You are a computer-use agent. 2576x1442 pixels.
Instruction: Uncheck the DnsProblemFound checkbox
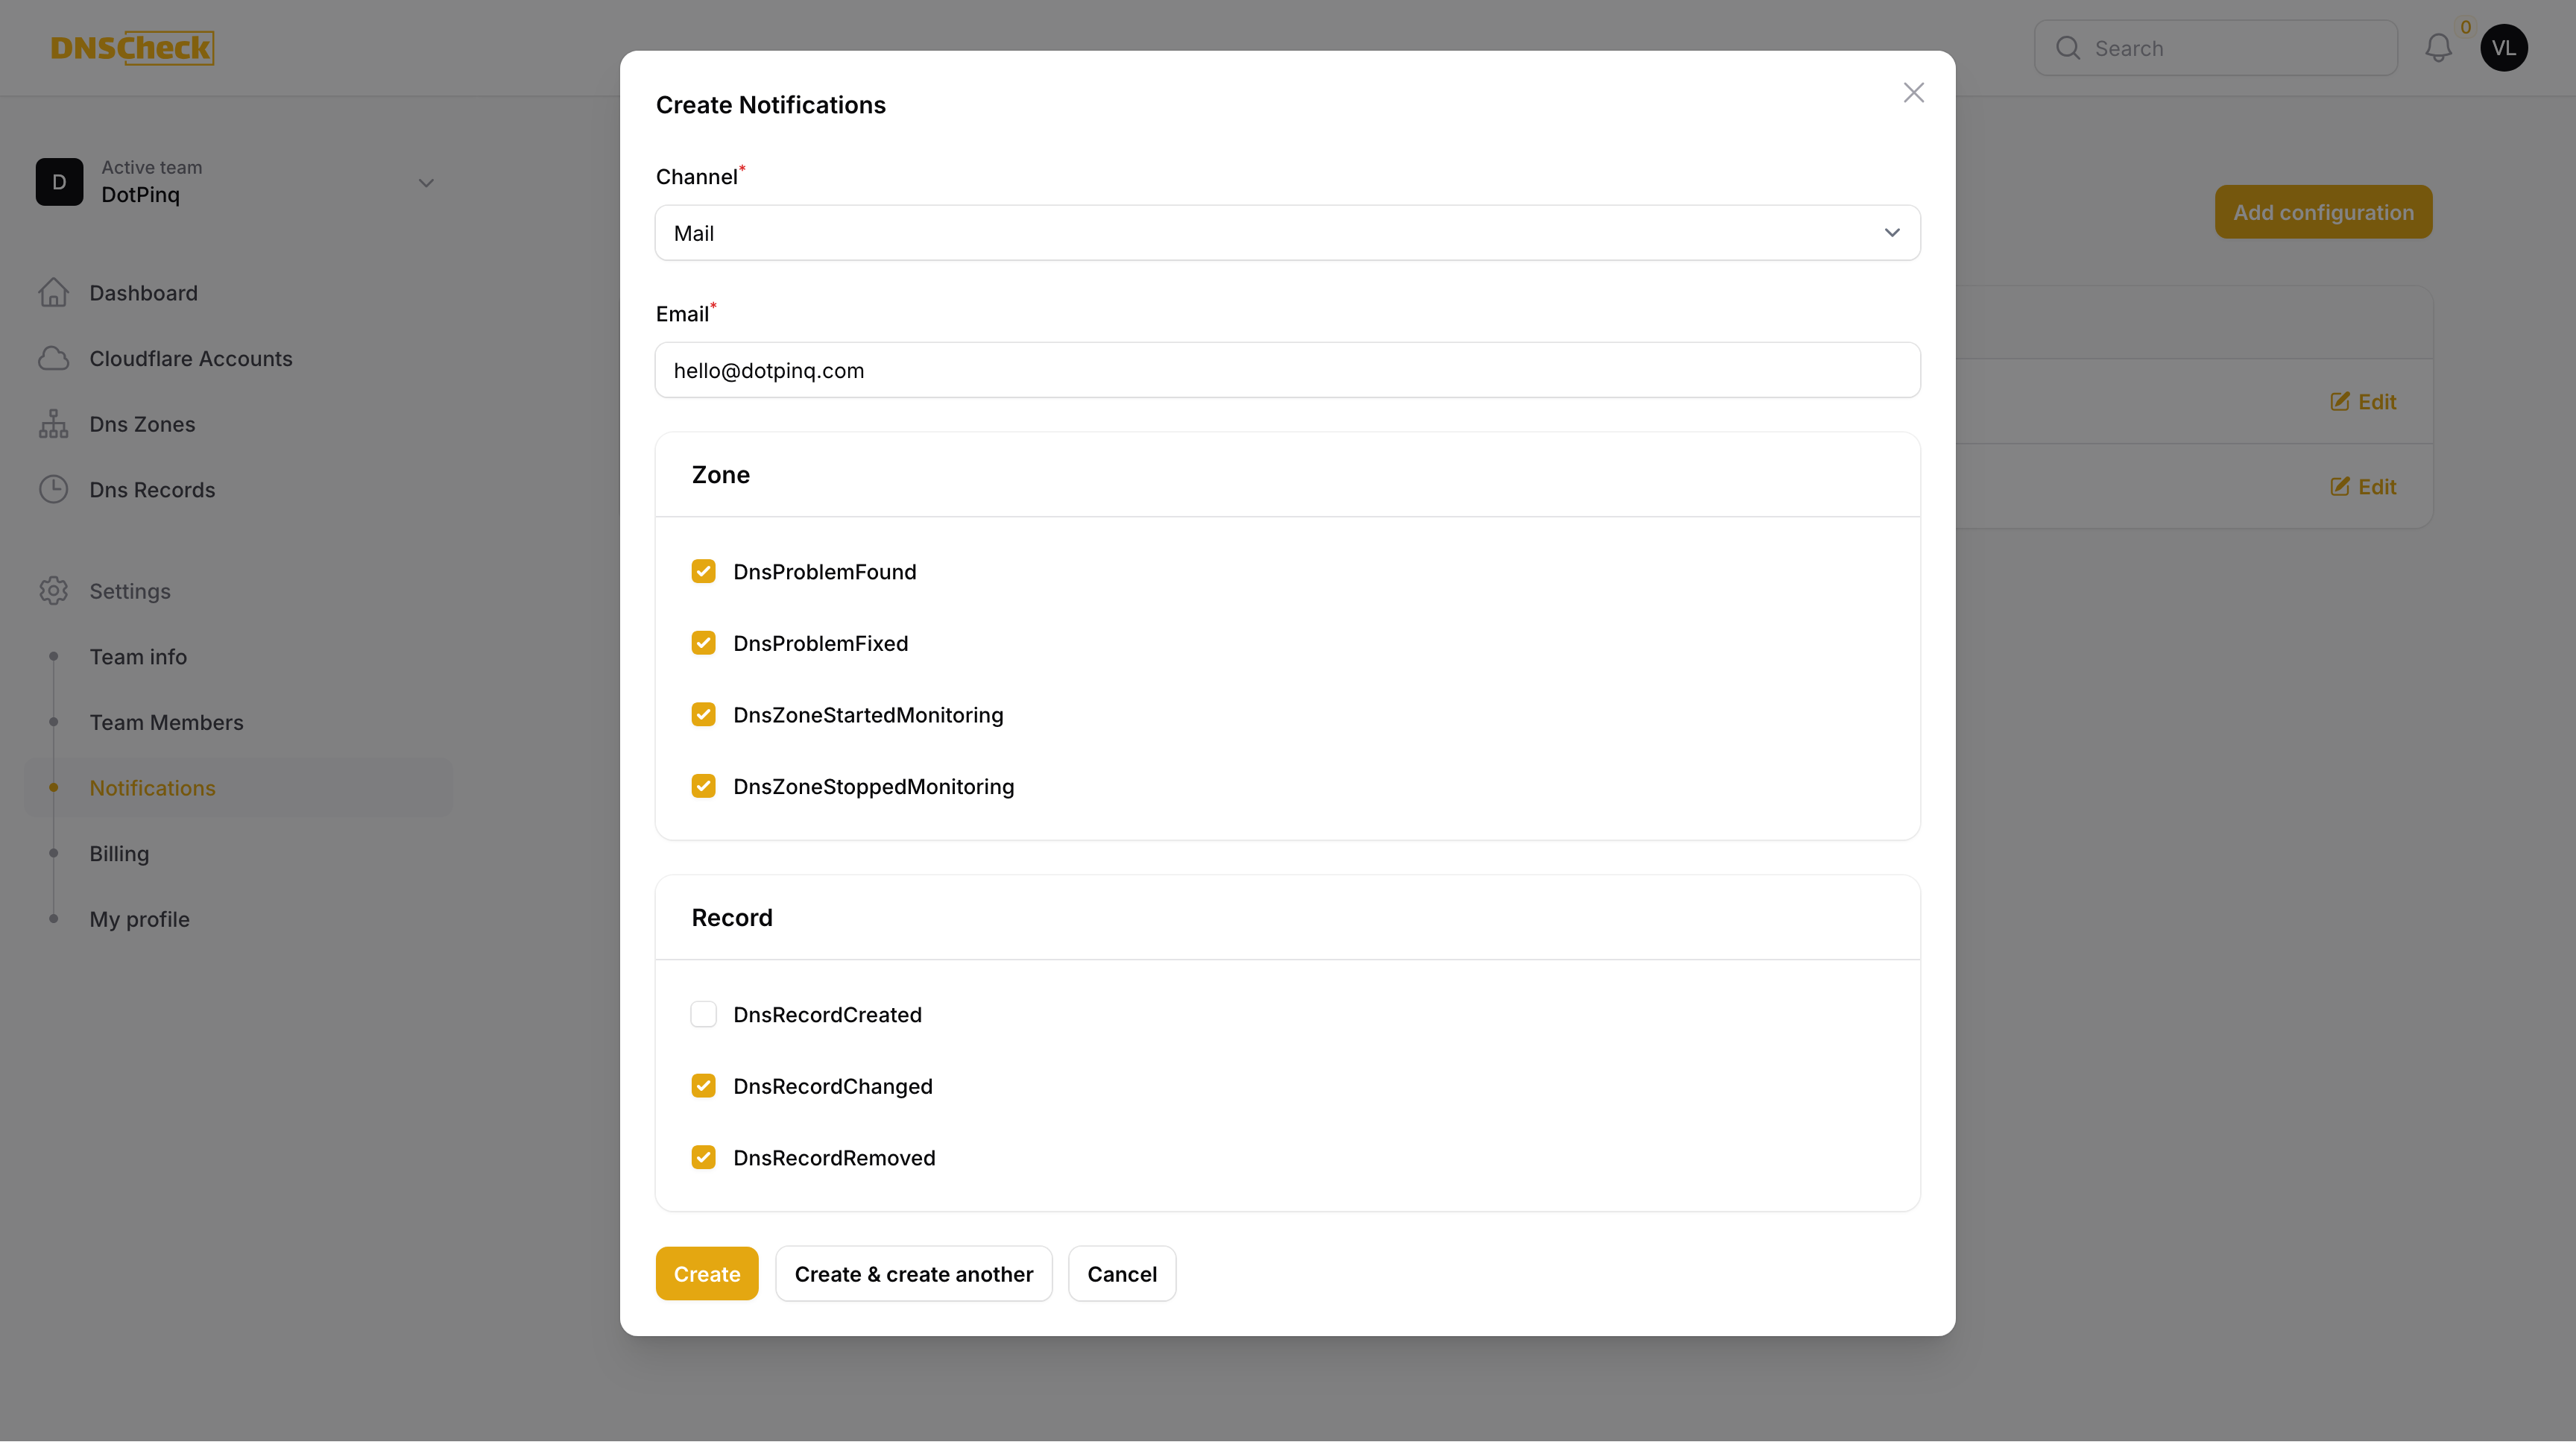pyautogui.click(x=704, y=571)
